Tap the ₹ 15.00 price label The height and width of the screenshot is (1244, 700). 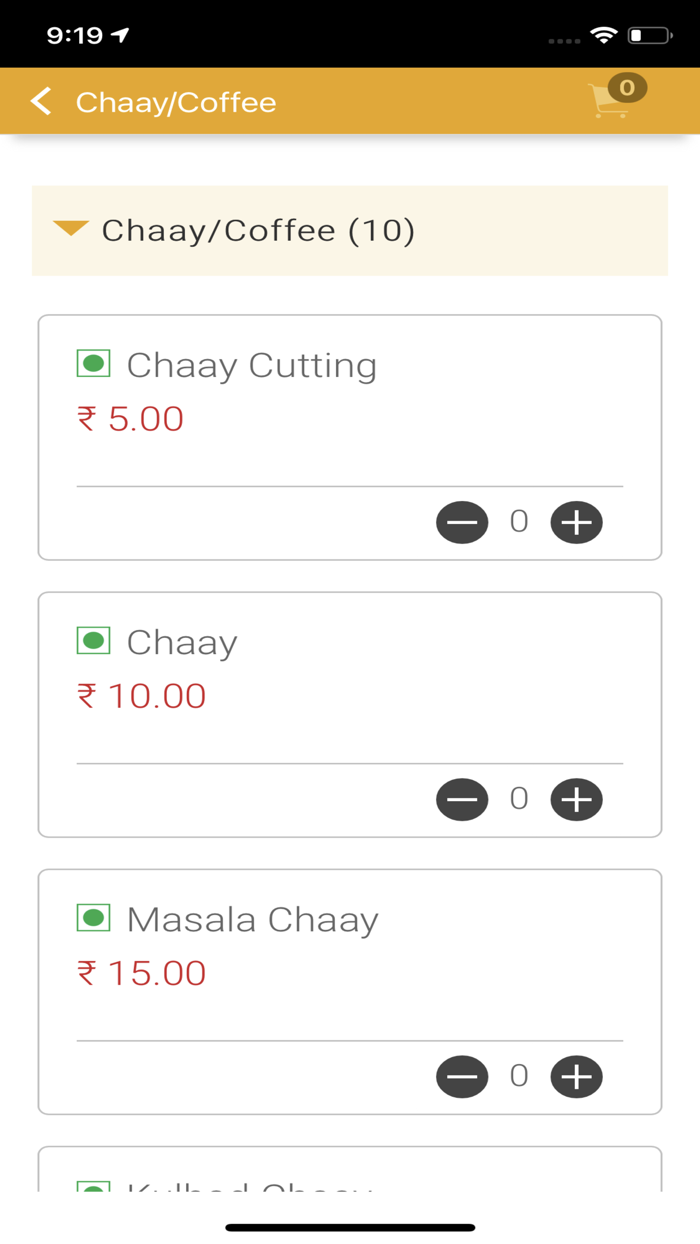[x=142, y=973]
